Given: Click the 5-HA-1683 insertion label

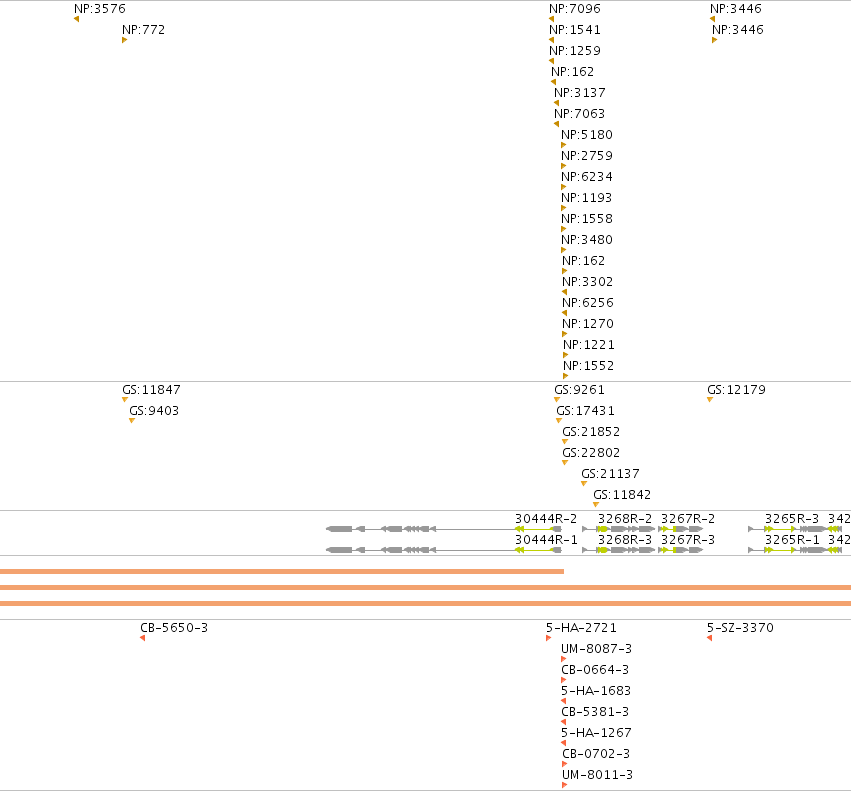Looking at the screenshot, I should click(596, 691).
